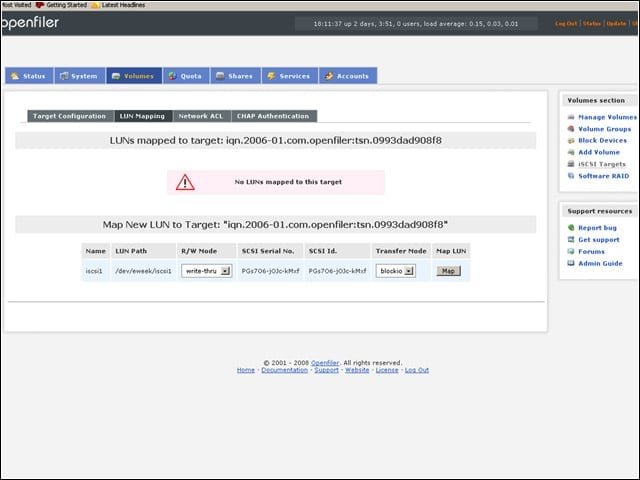The image size is (640, 480).
Task: Click the Most Visited bookmark
Action: pos(16,5)
